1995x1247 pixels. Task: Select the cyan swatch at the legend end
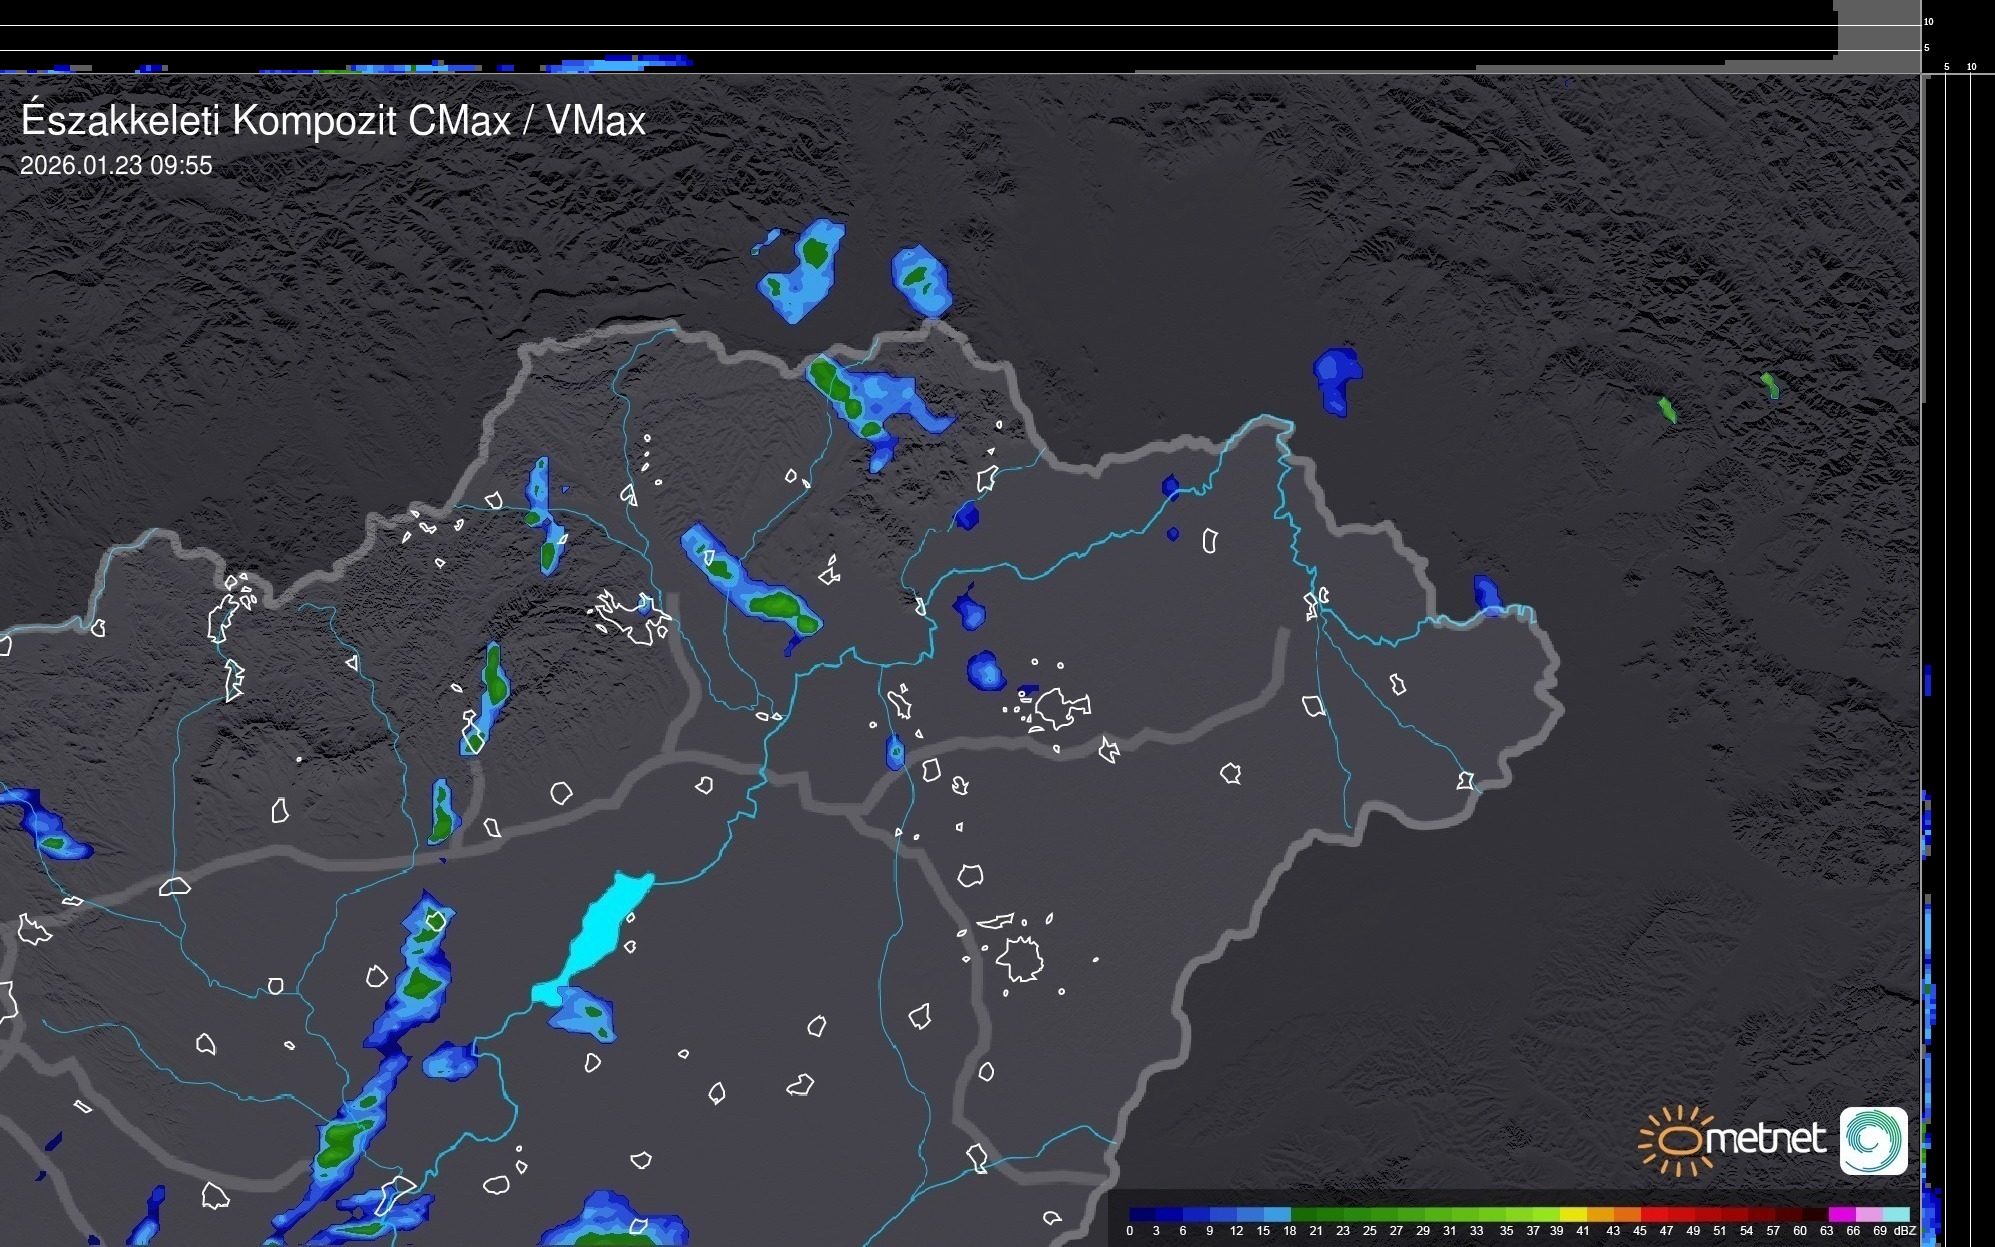click(1896, 1215)
